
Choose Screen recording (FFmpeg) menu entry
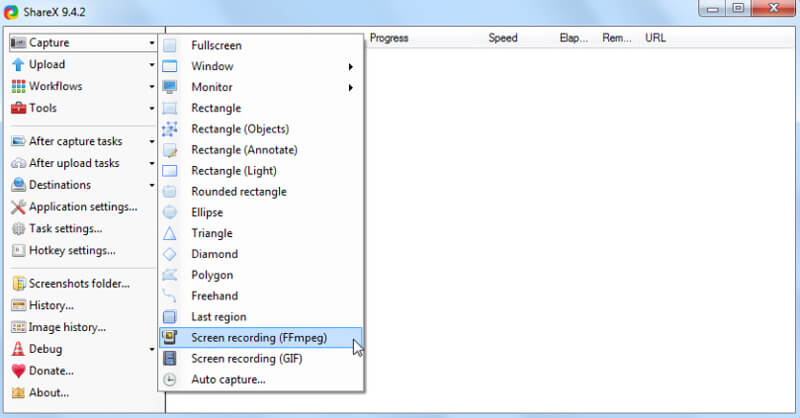tap(259, 338)
